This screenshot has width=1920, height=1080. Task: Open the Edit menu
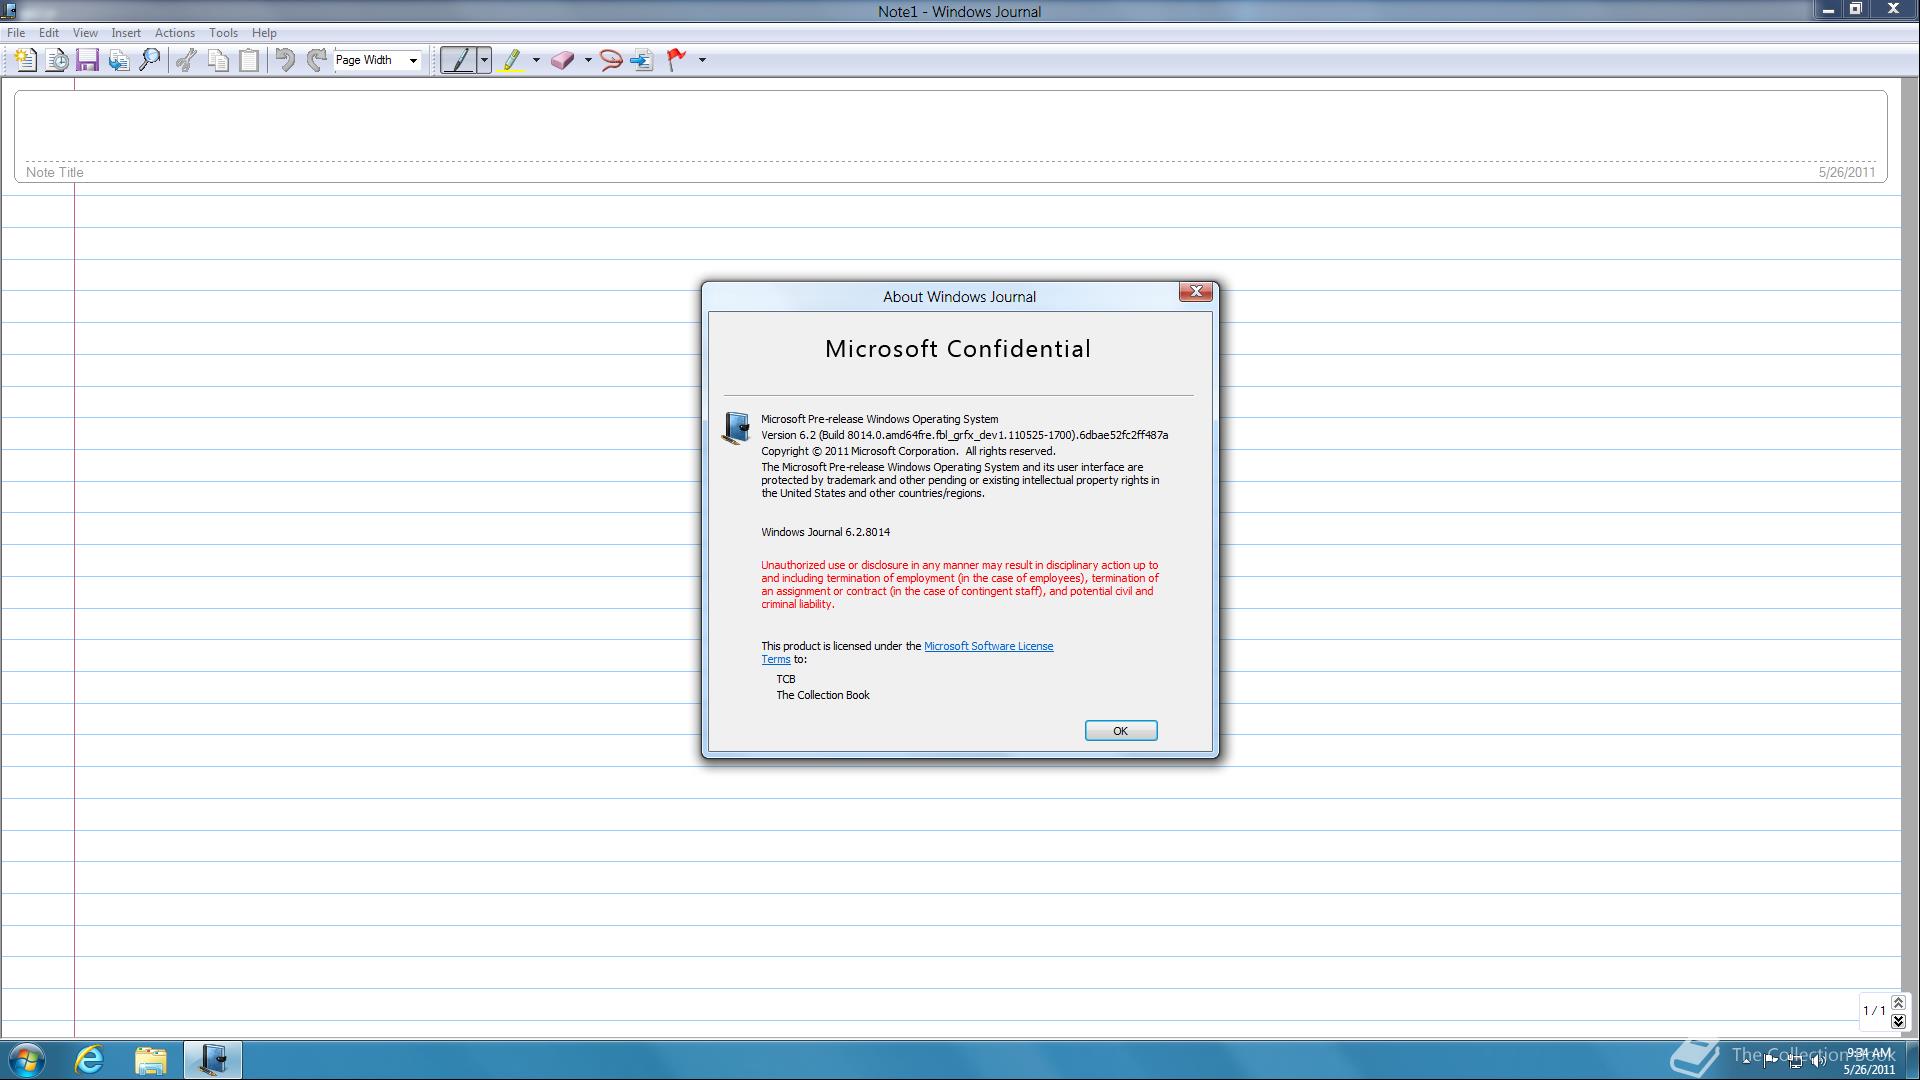coord(48,33)
